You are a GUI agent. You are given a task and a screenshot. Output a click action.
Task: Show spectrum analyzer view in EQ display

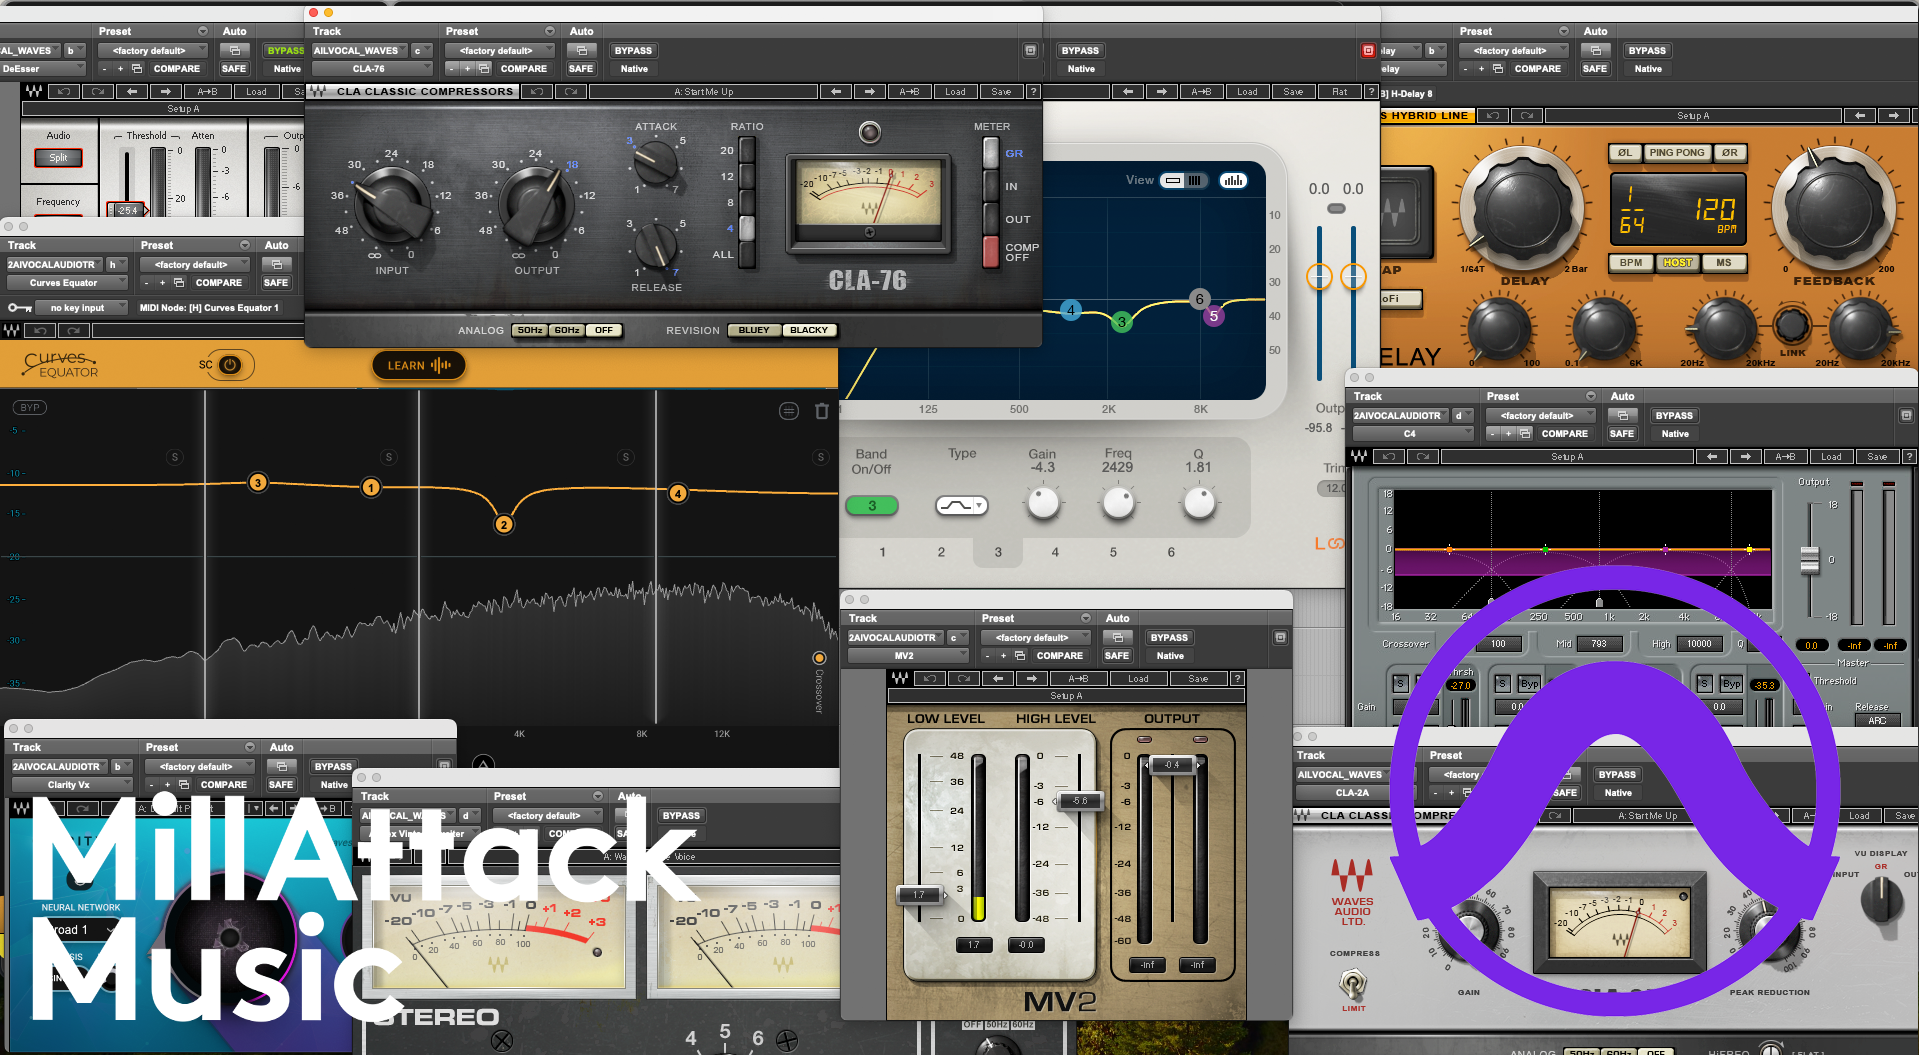1233,180
